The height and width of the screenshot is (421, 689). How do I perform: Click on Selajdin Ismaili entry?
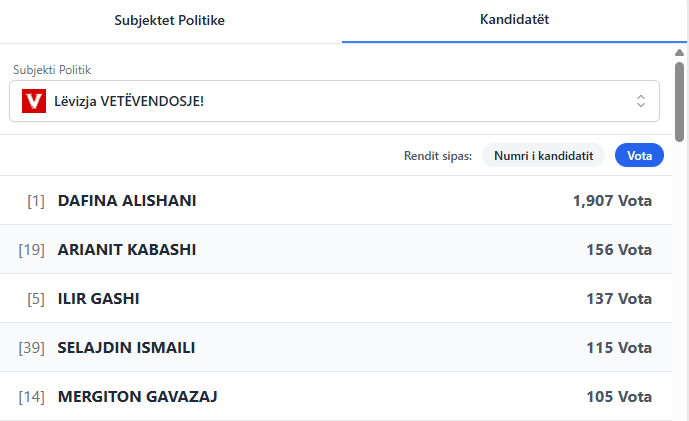pos(126,347)
